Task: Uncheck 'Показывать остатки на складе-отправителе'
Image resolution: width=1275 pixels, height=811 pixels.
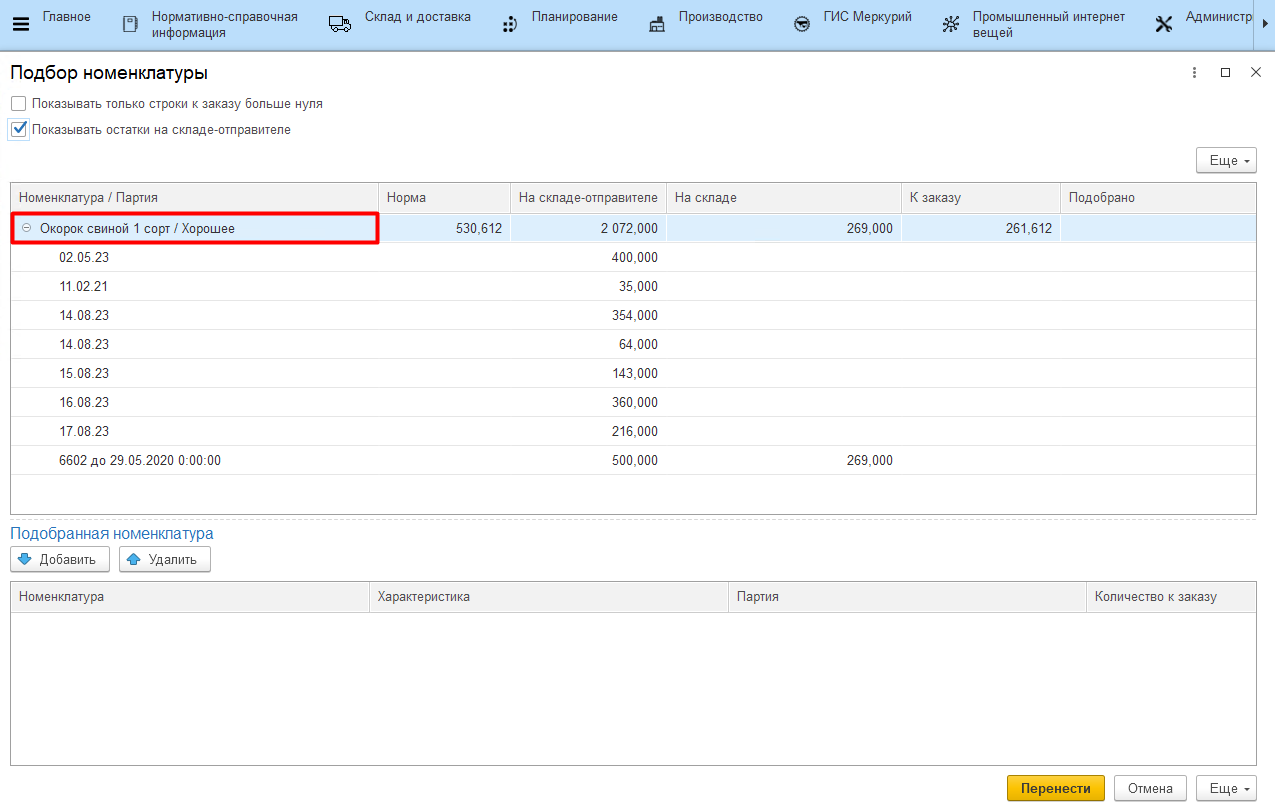Action: (x=19, y=129)
